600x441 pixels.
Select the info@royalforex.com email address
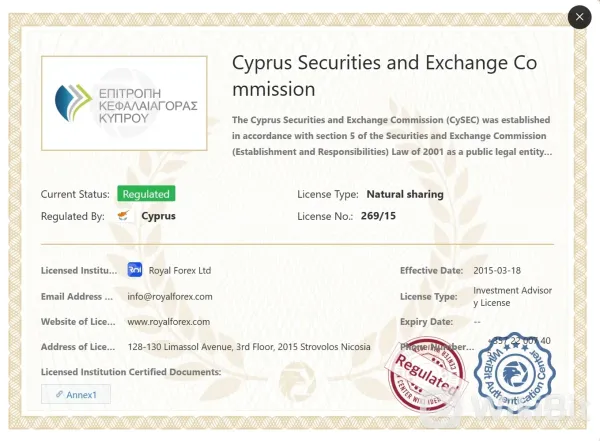click(x=170, y=296)
